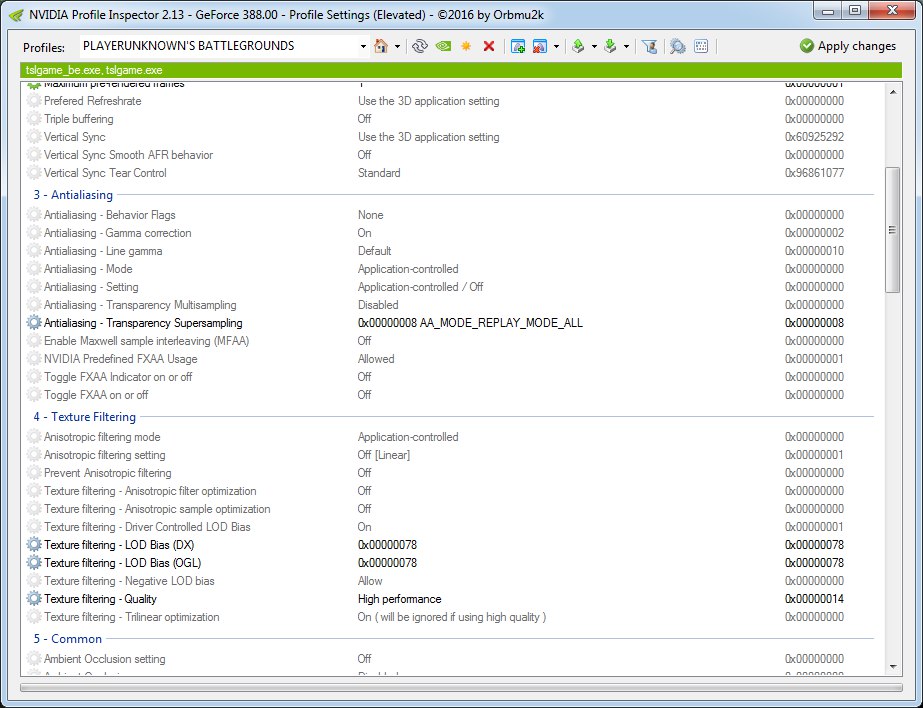This screenshot has height=708, width=923.
Task: Select 'Enable Maxwell sample interleaving (MFAA)' setting
Action: (147, 341)
